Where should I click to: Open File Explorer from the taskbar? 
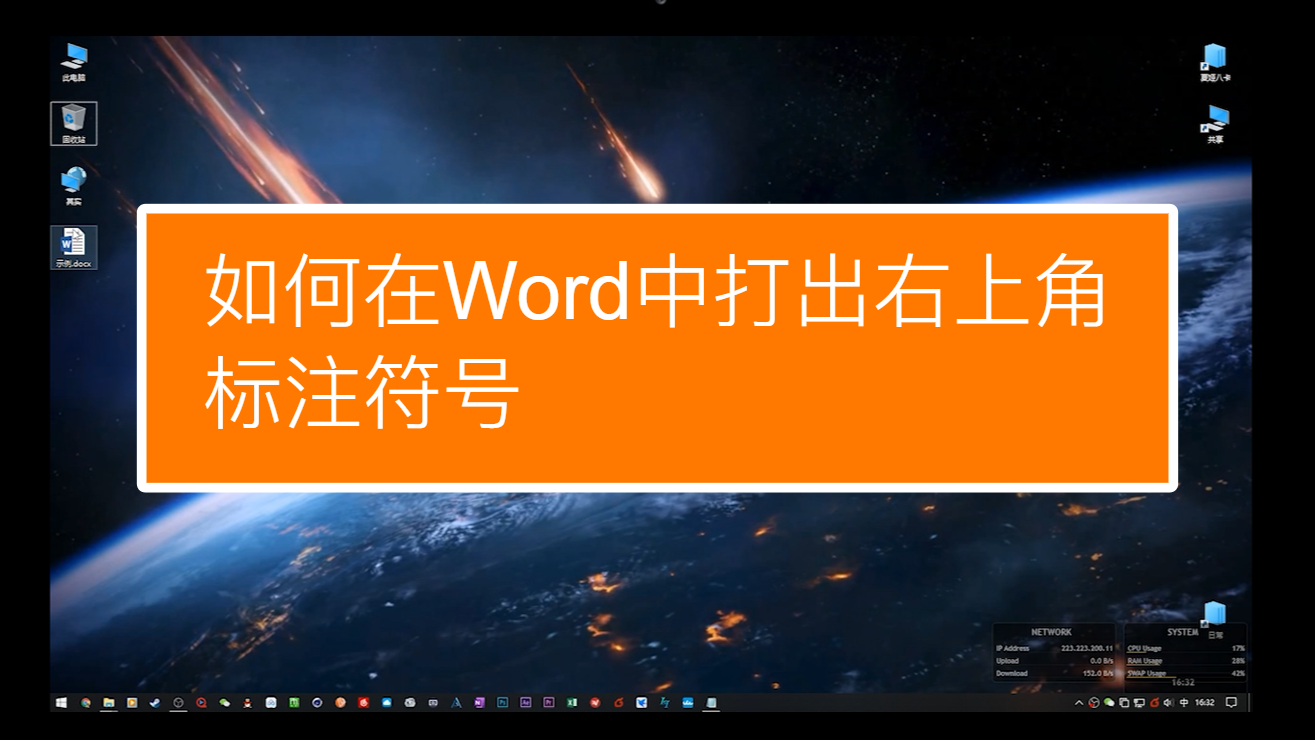click(108, 703)
